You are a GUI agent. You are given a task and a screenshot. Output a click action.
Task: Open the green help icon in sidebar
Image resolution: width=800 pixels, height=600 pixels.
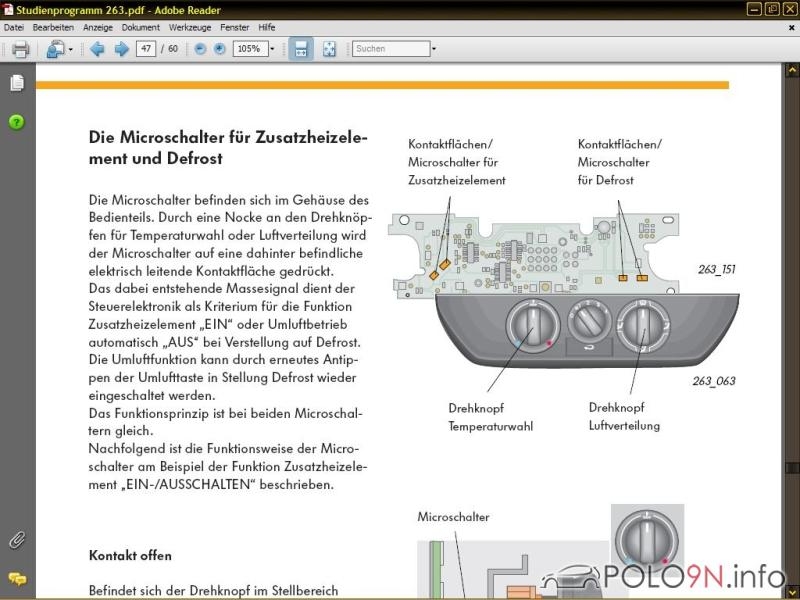(x=17, y=122)
